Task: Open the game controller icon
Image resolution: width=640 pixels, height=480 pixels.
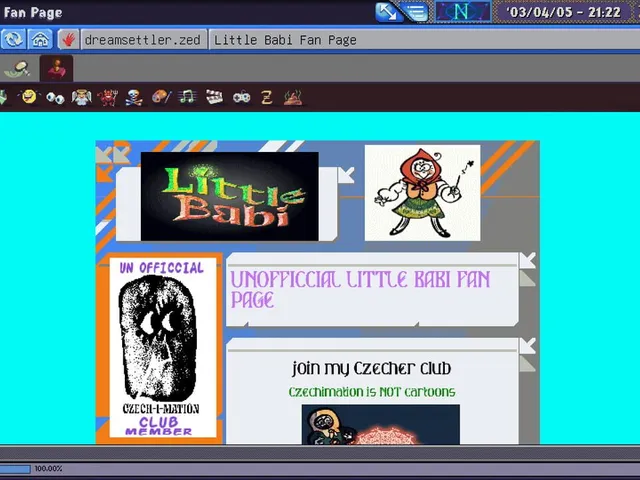Action: click(242, 98)
